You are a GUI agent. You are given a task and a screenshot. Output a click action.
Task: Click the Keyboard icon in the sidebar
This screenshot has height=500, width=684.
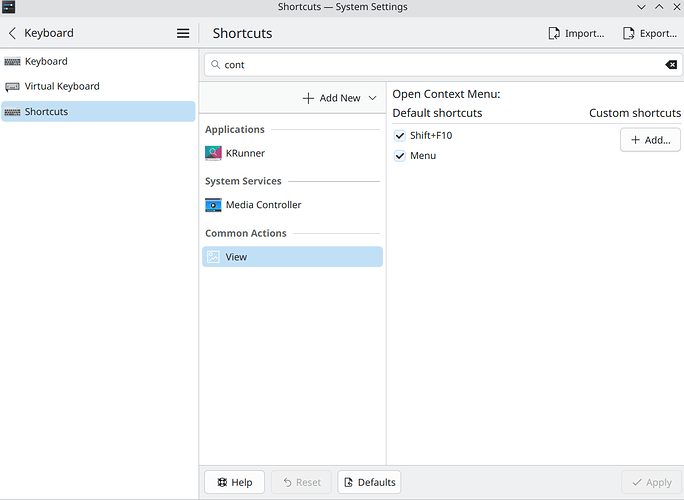click(12, 62)
